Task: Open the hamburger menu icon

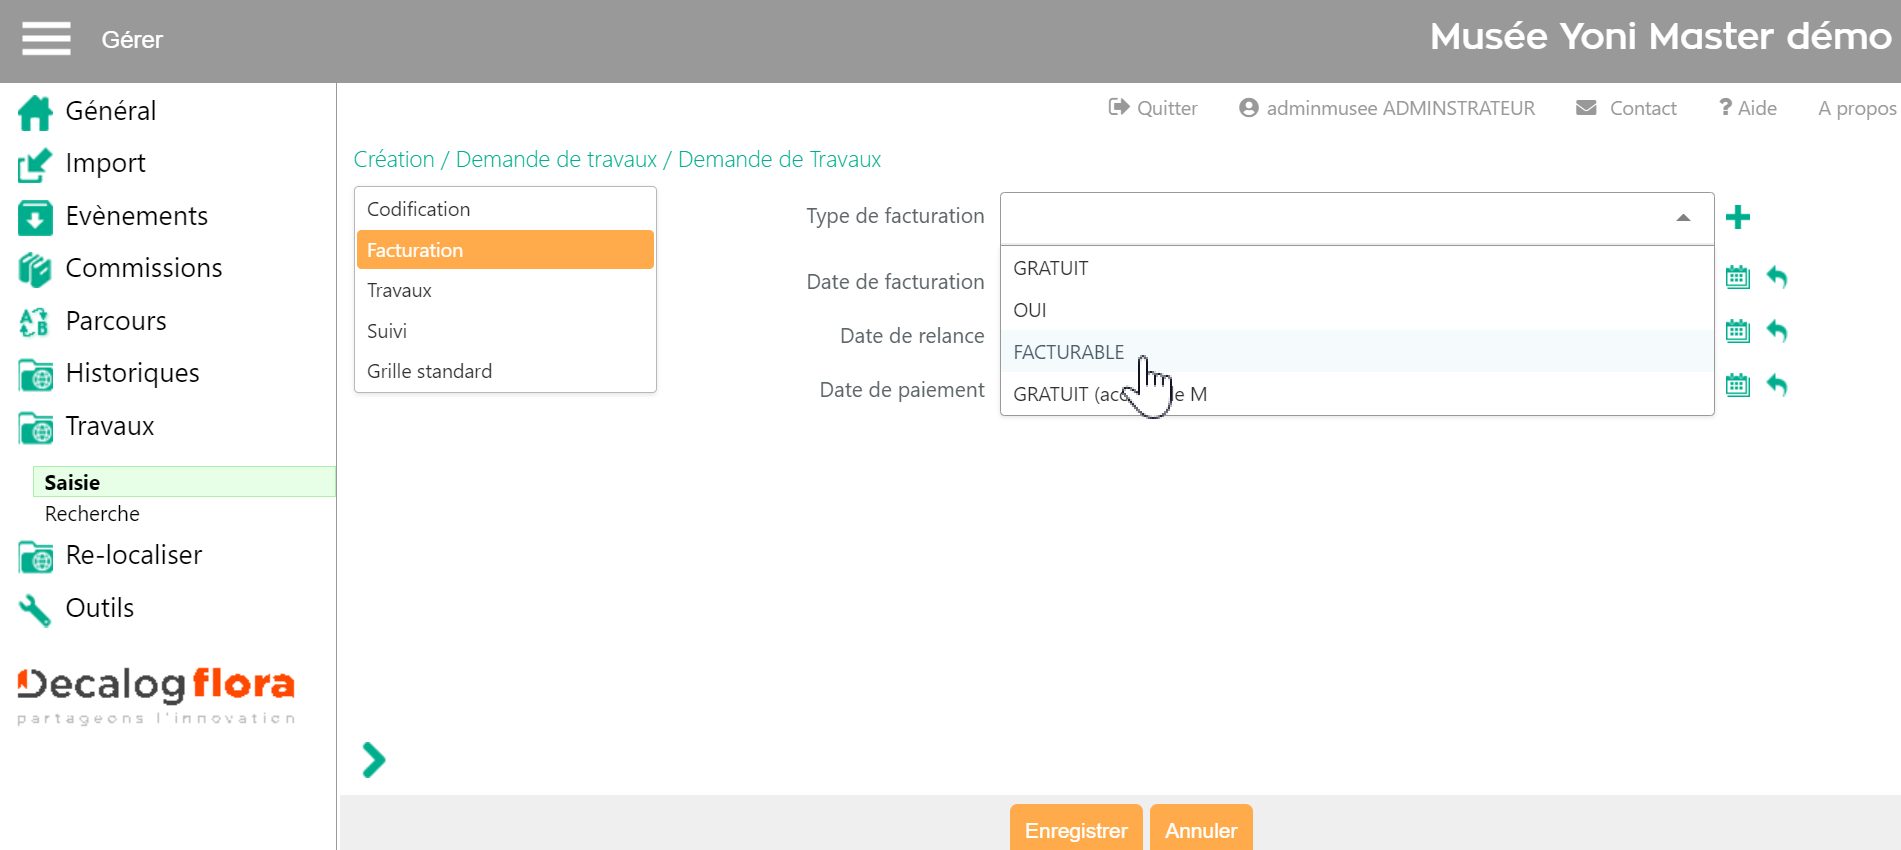Action: pyautogui.click(x=46, y=39)
